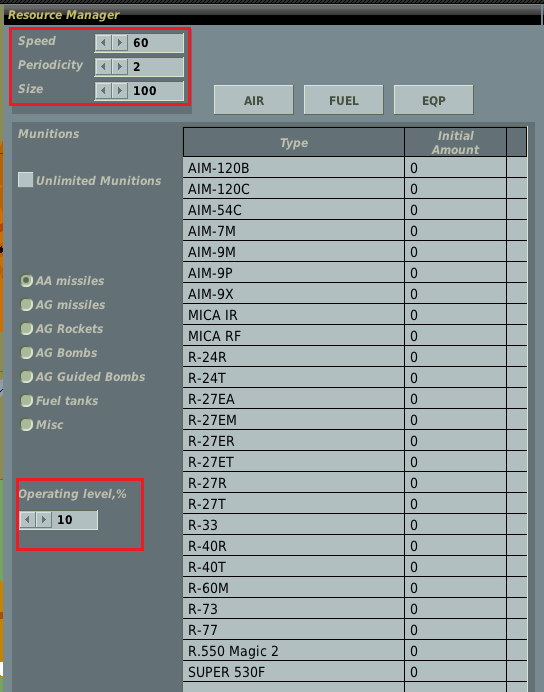Click the amount cell for R-77
This screenshot has width=544, height=692.
click(455, 630)
